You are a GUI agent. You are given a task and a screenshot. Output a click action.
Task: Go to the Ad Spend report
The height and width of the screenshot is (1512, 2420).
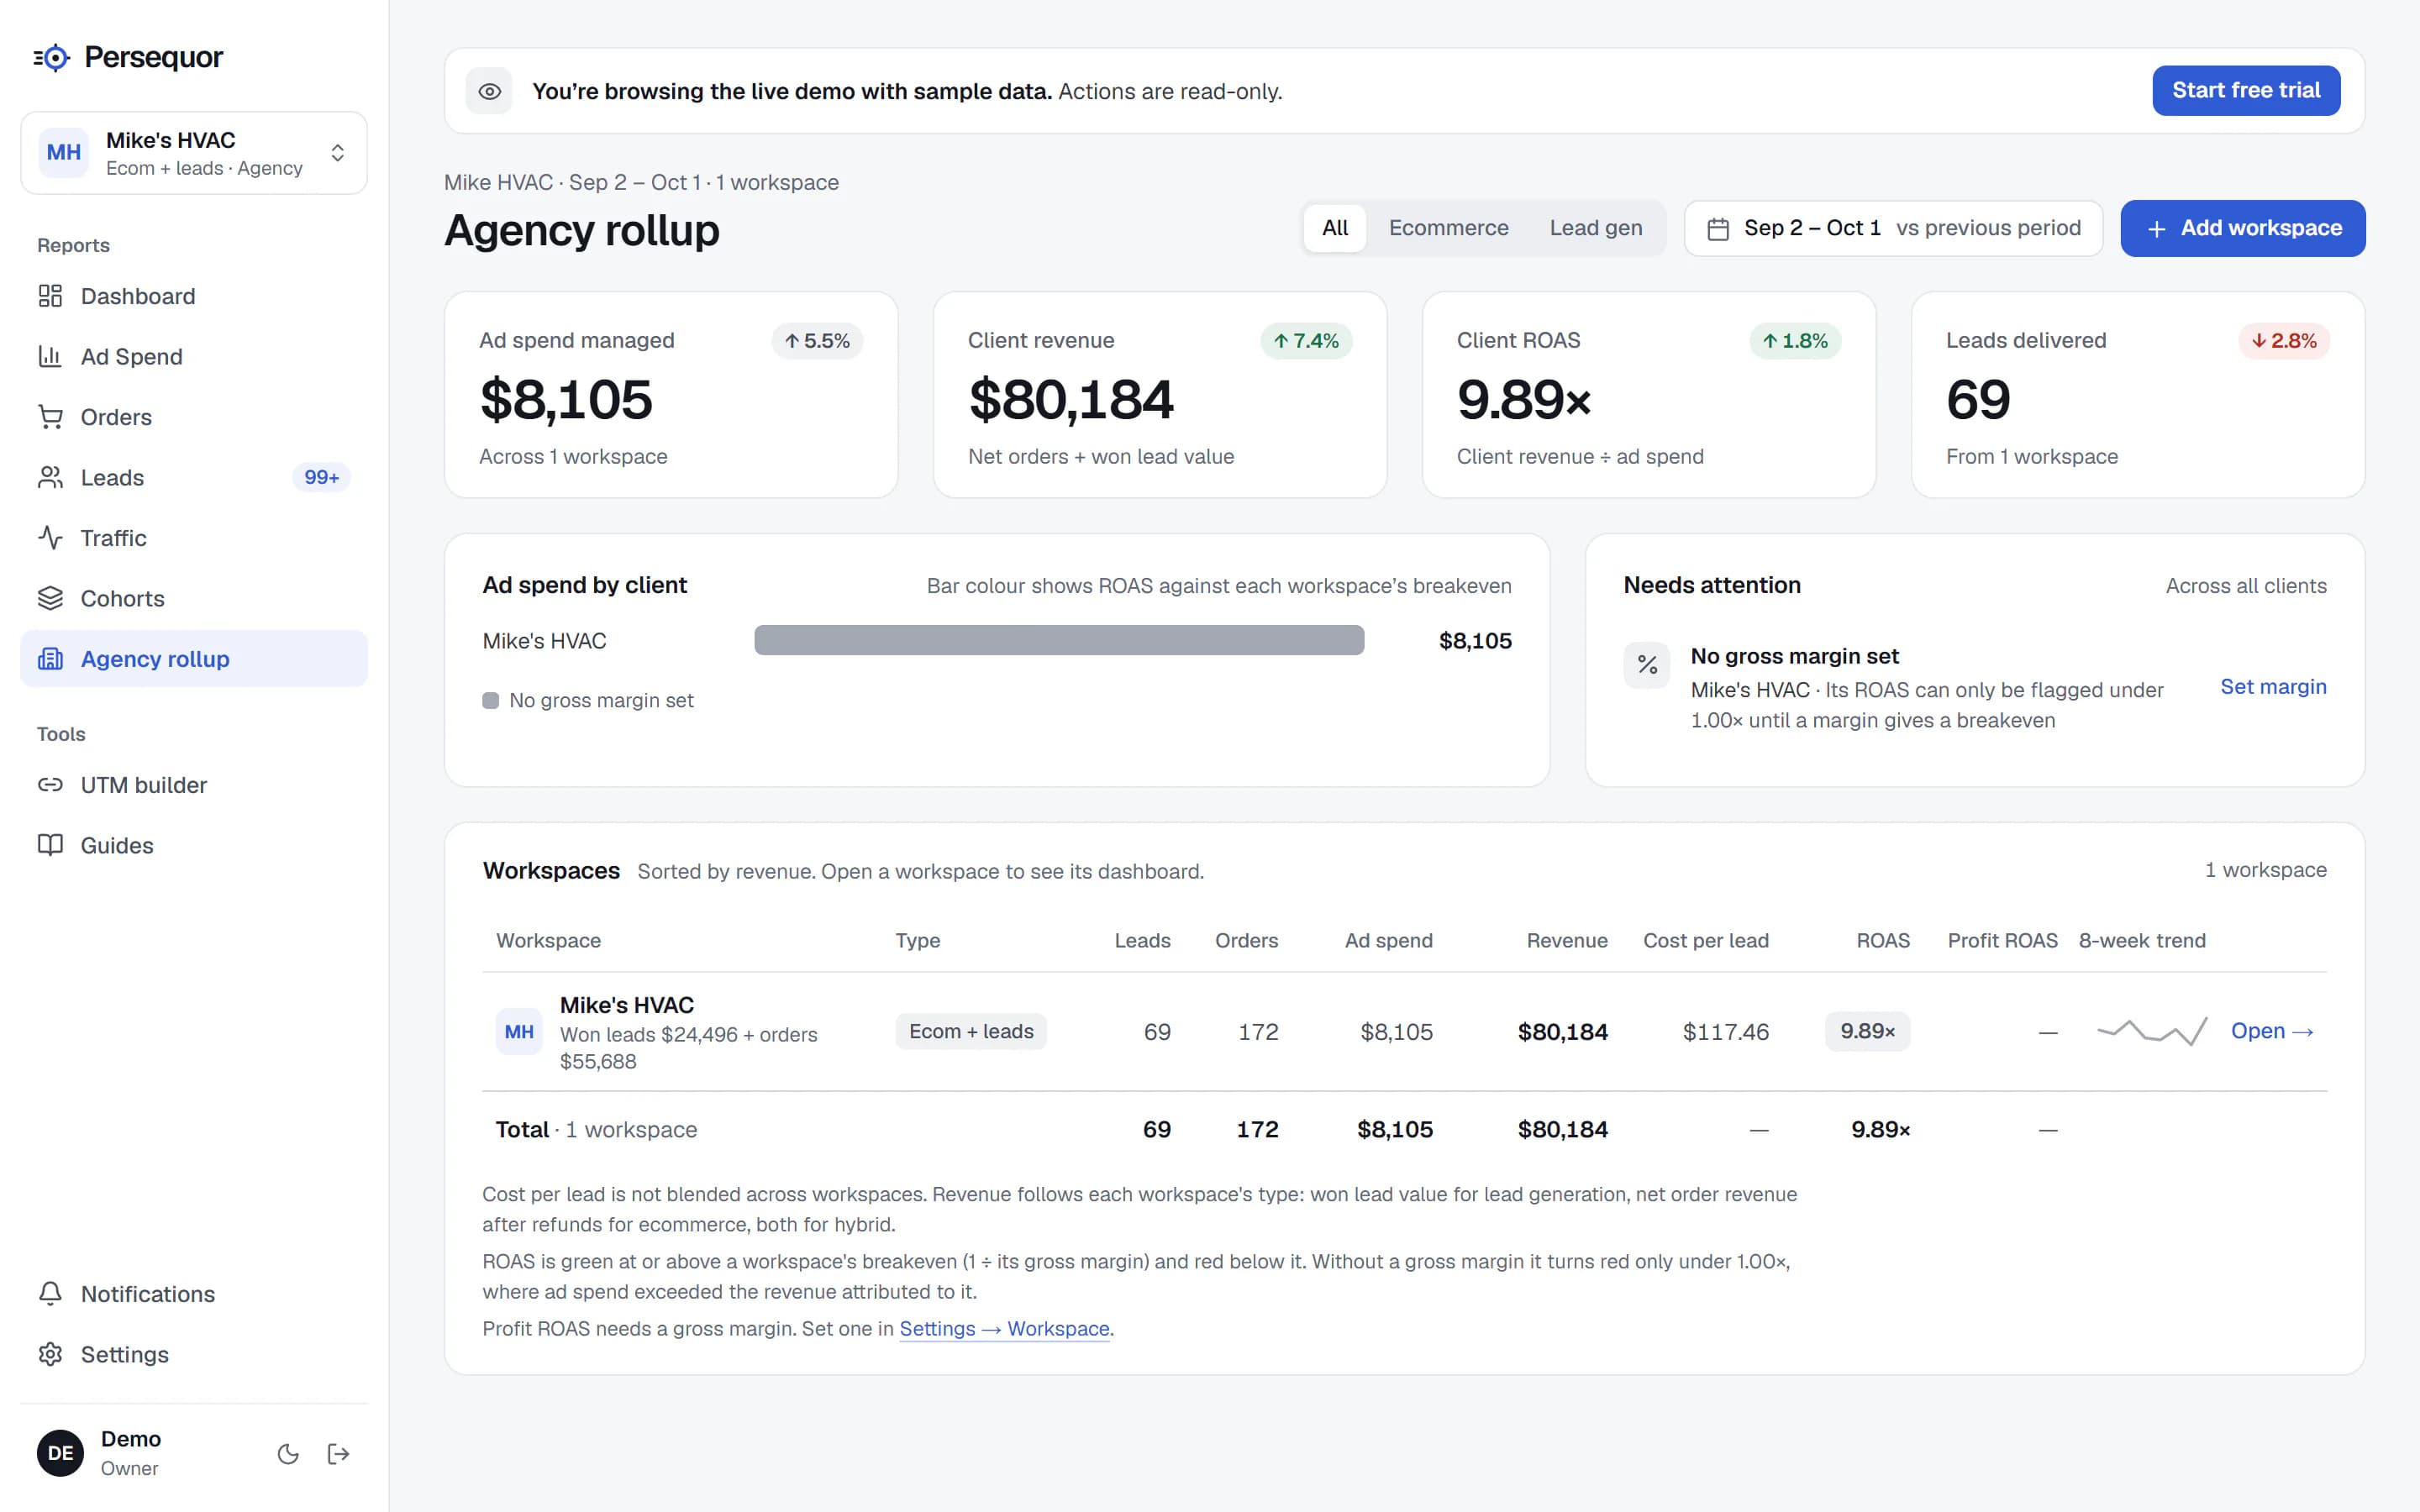tap(194, 357)
